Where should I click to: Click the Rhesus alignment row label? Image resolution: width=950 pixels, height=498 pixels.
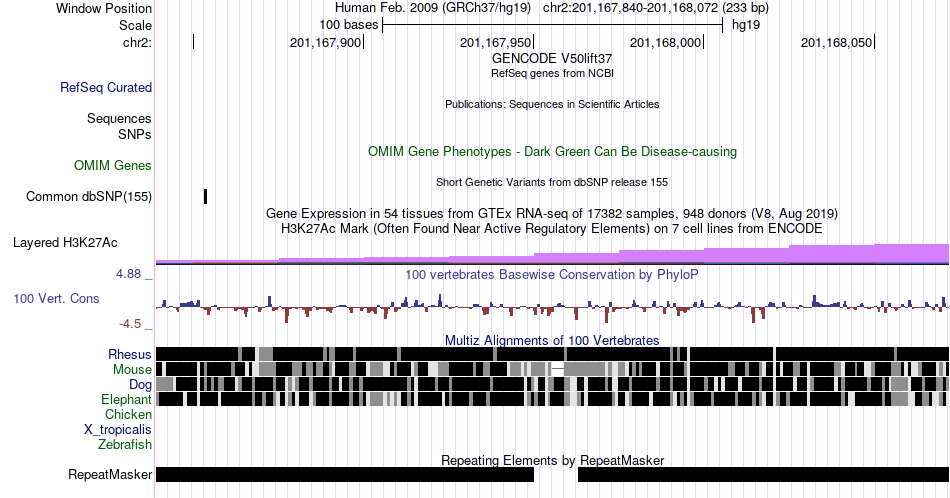point(130,354)
